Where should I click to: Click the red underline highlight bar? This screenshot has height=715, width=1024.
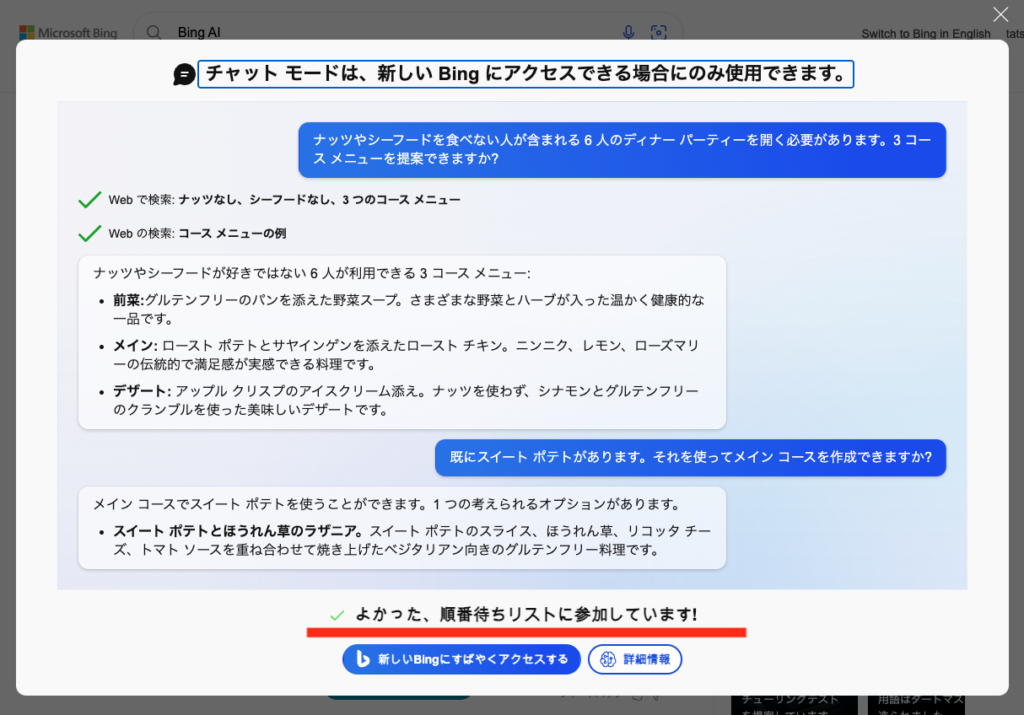coord(528,632)
